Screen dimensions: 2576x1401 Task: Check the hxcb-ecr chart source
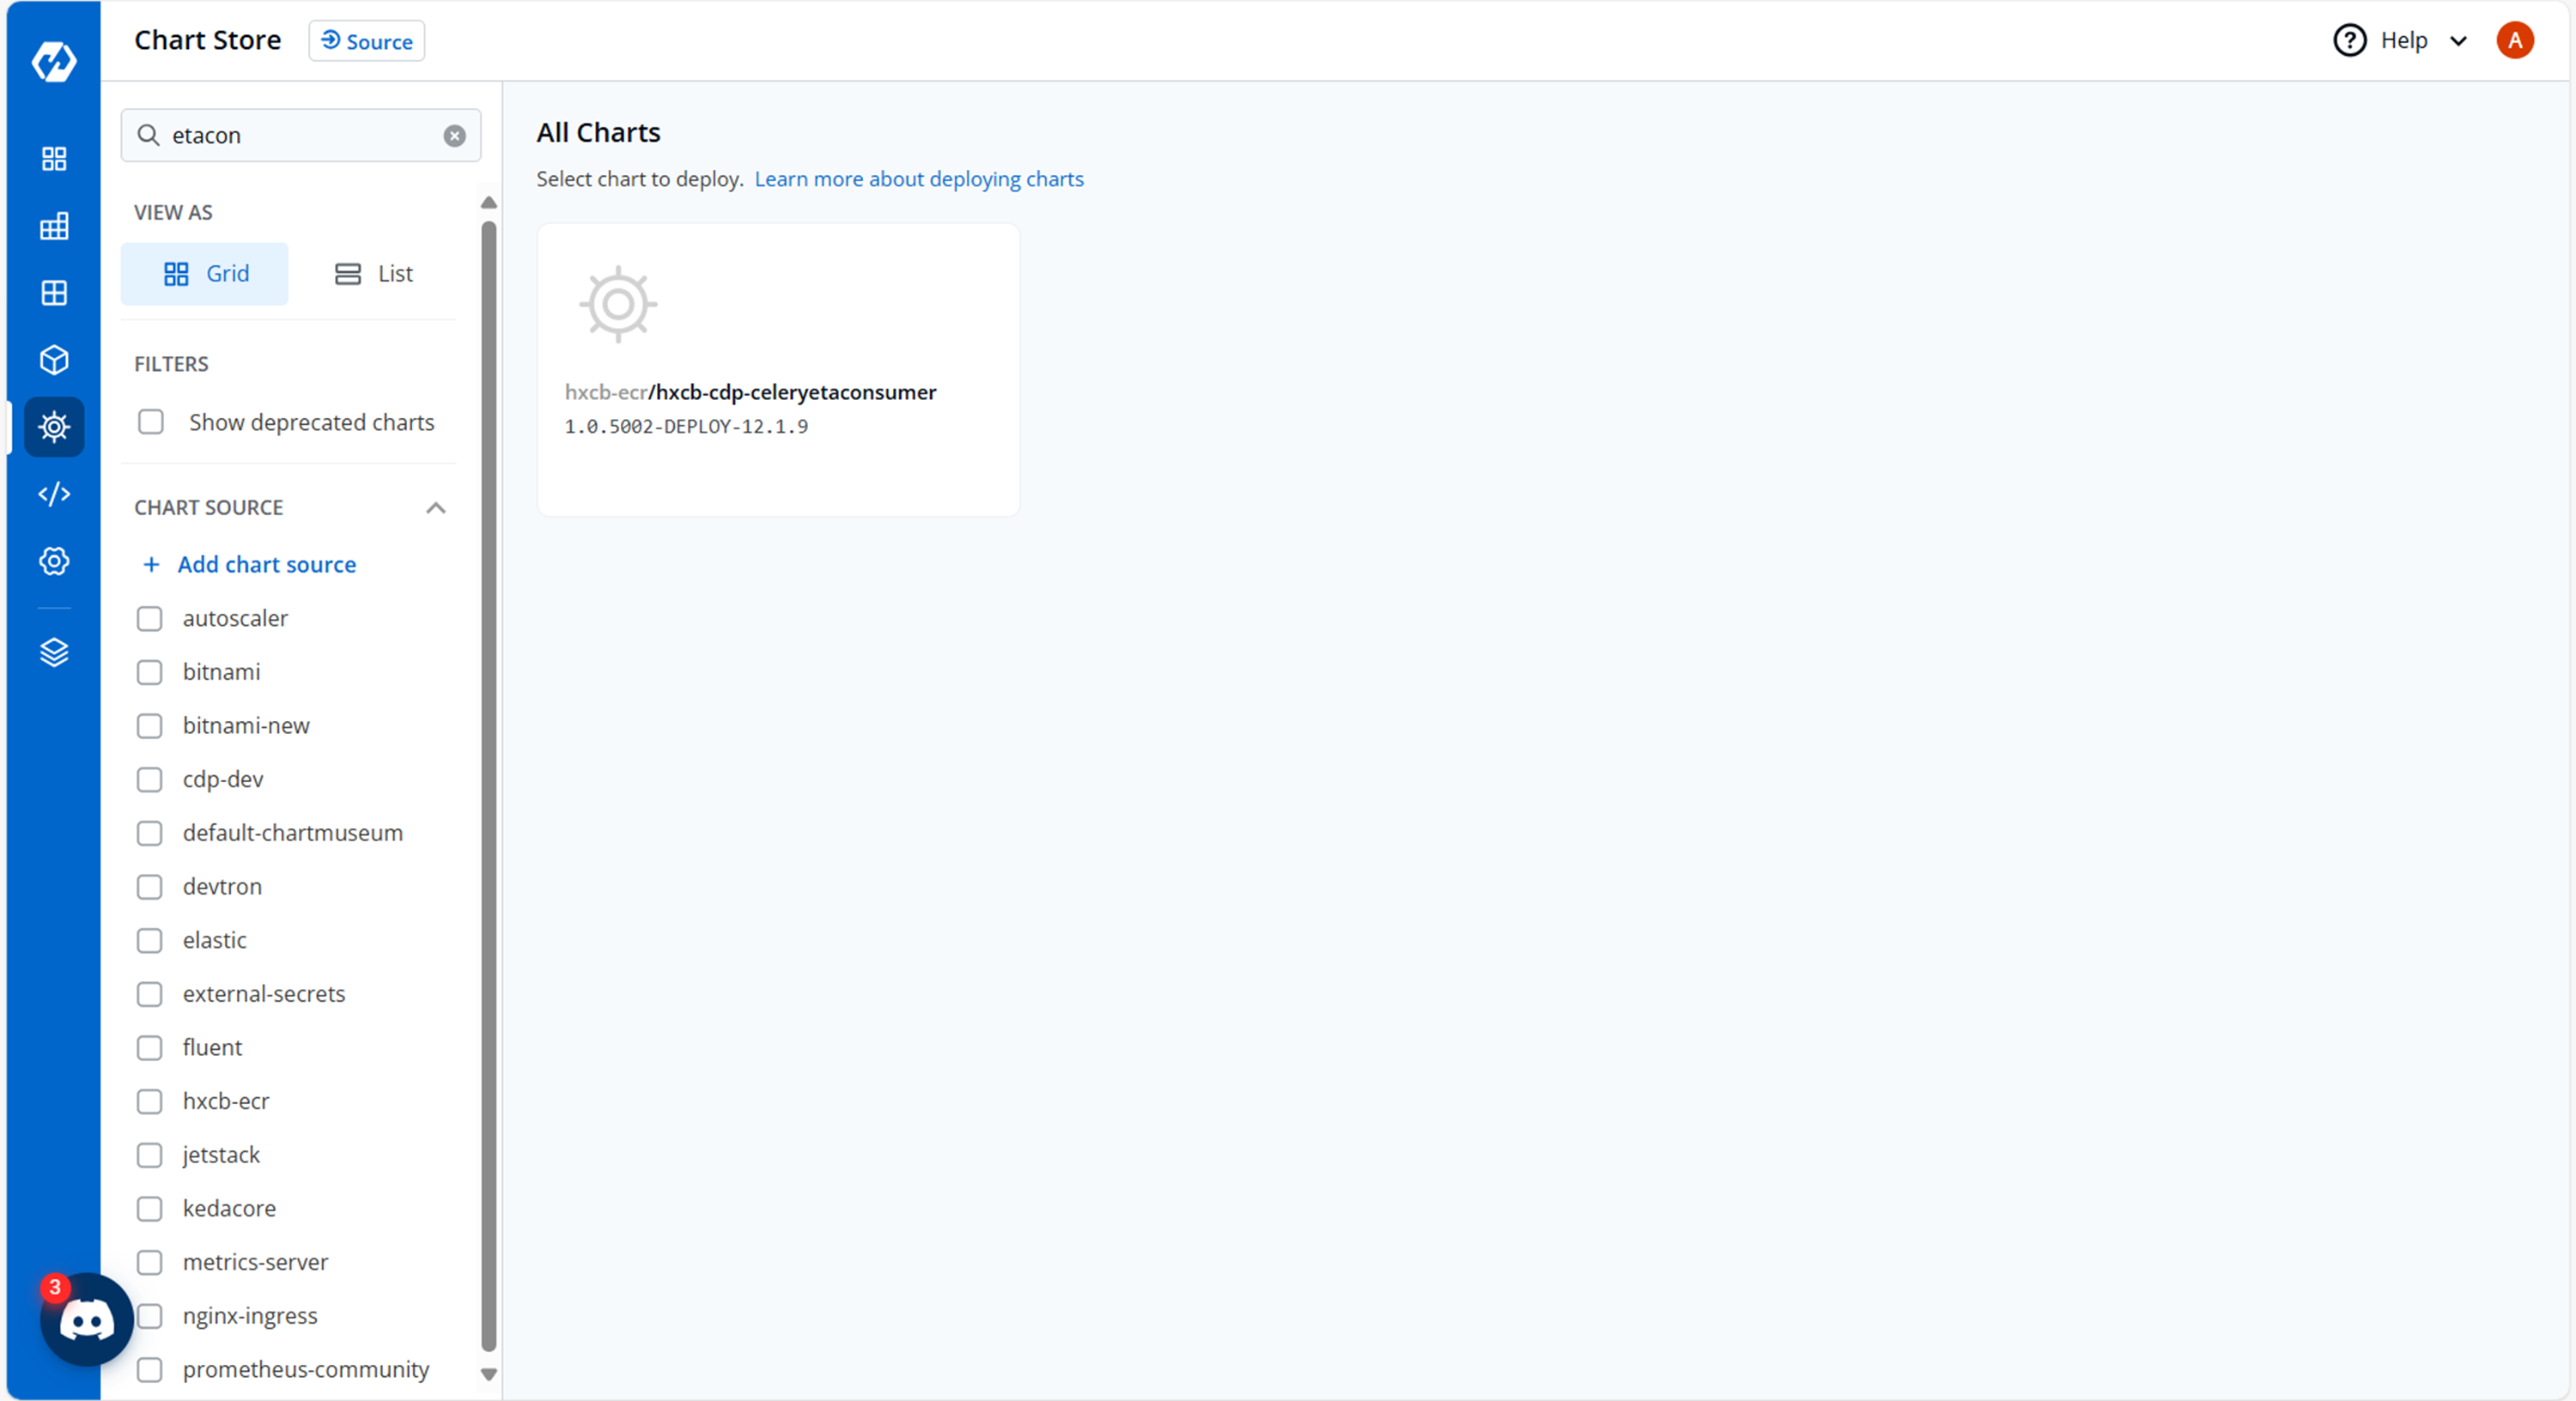pyautogui.click(x=150, y=1101)
